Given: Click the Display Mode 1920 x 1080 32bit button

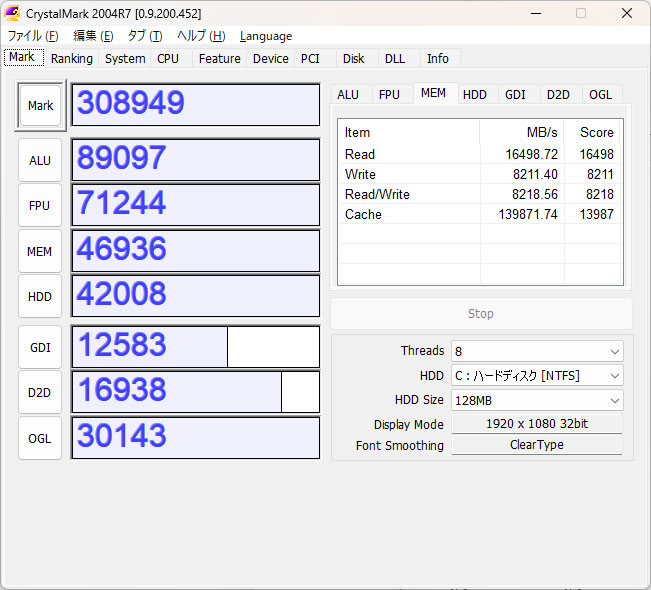Looking at the screenshot, I should [537, 424].
